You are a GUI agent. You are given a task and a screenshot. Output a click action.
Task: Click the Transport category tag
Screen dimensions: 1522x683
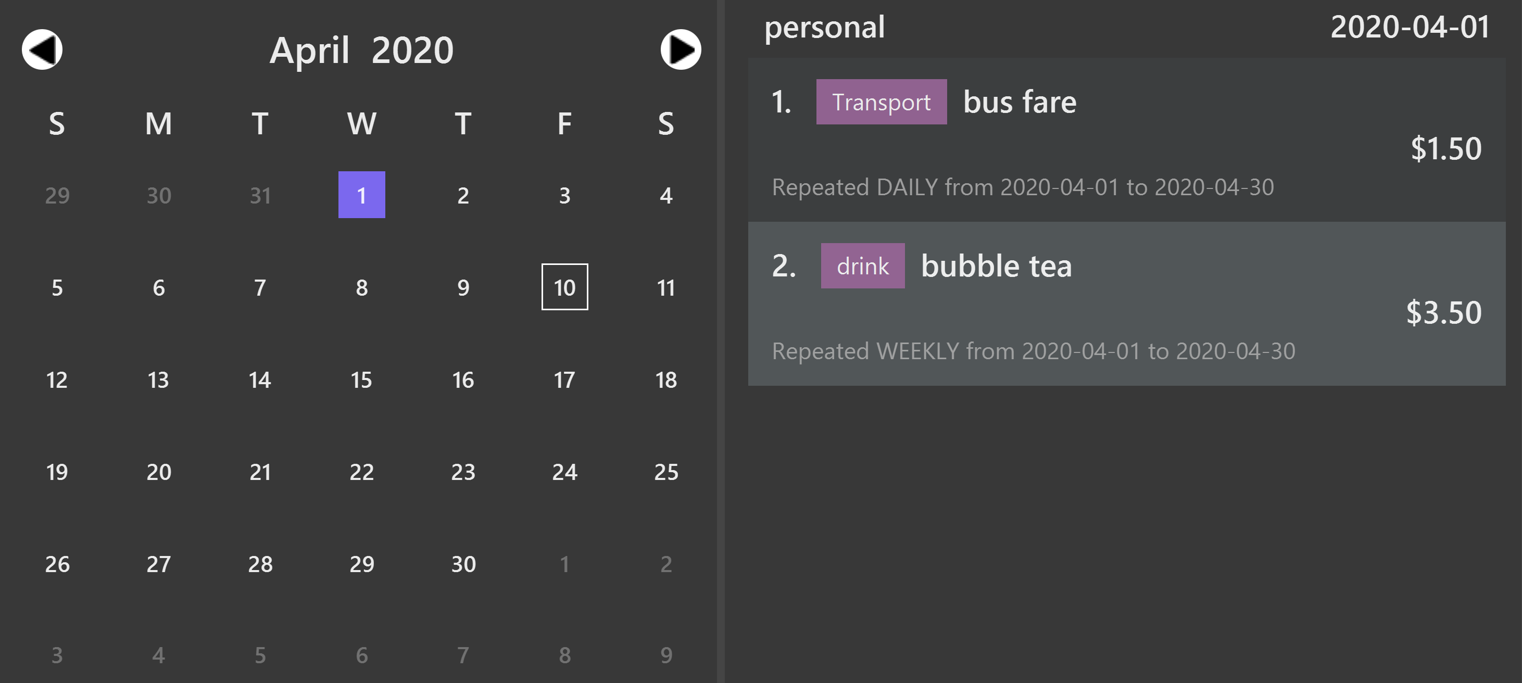[x=881, y=102]
